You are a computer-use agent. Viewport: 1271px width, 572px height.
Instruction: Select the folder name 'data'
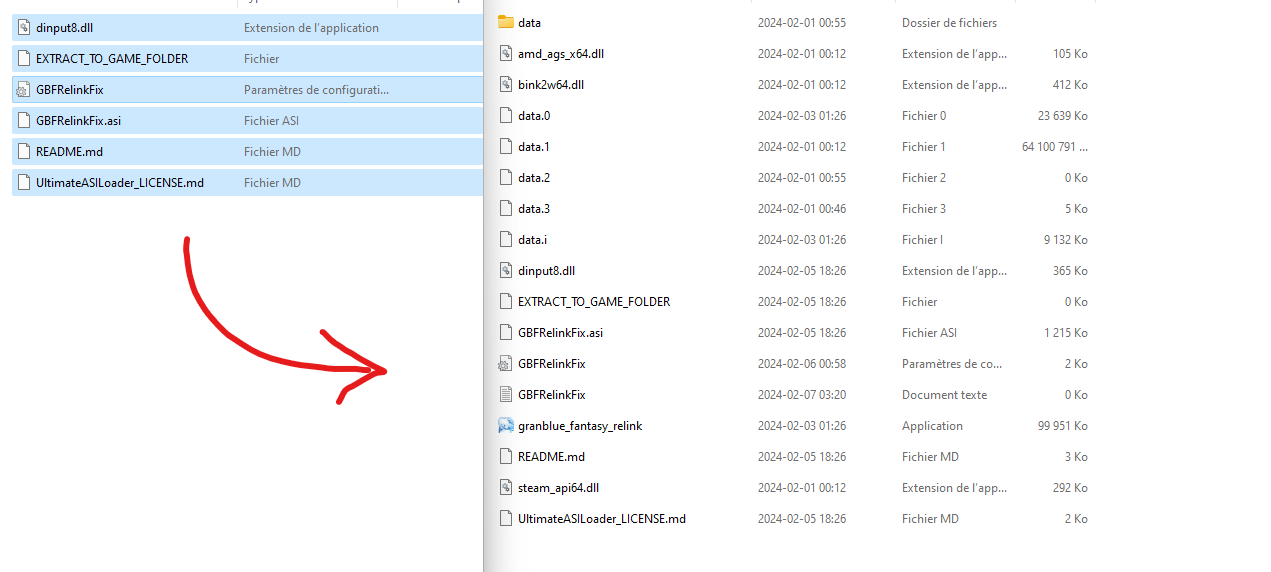(x=529, y=22)
